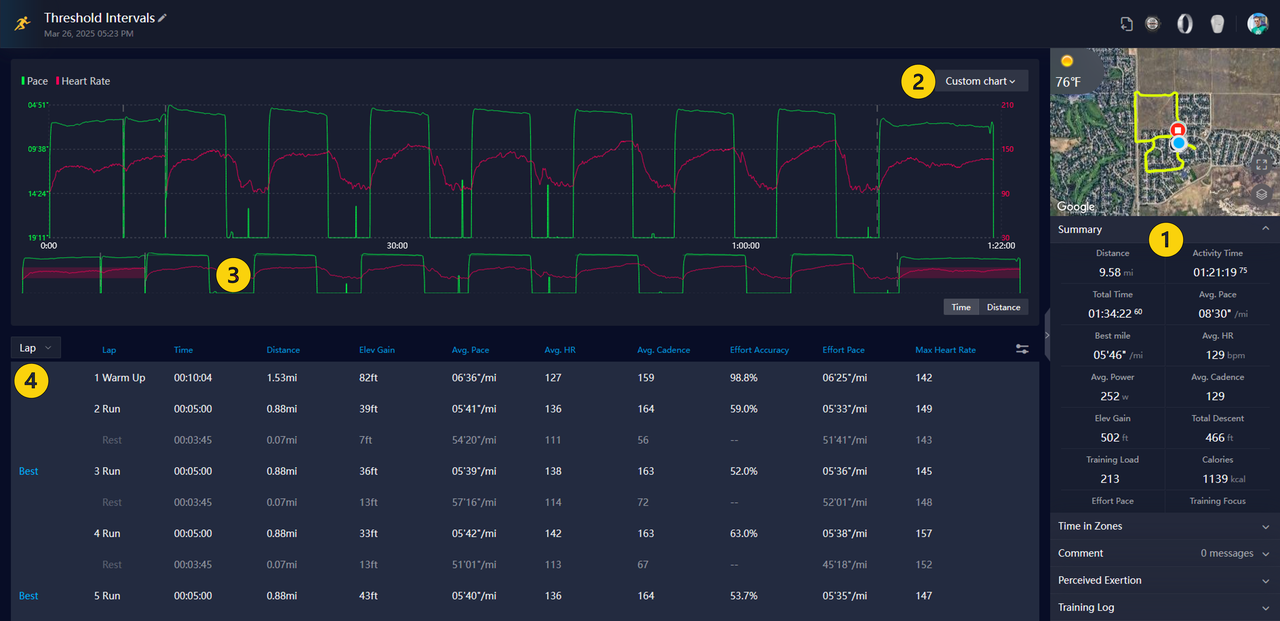Viewport: 1280px width, 621px height.
Task: Switch chart x-axis to Distance
Action: [1003, 307]
